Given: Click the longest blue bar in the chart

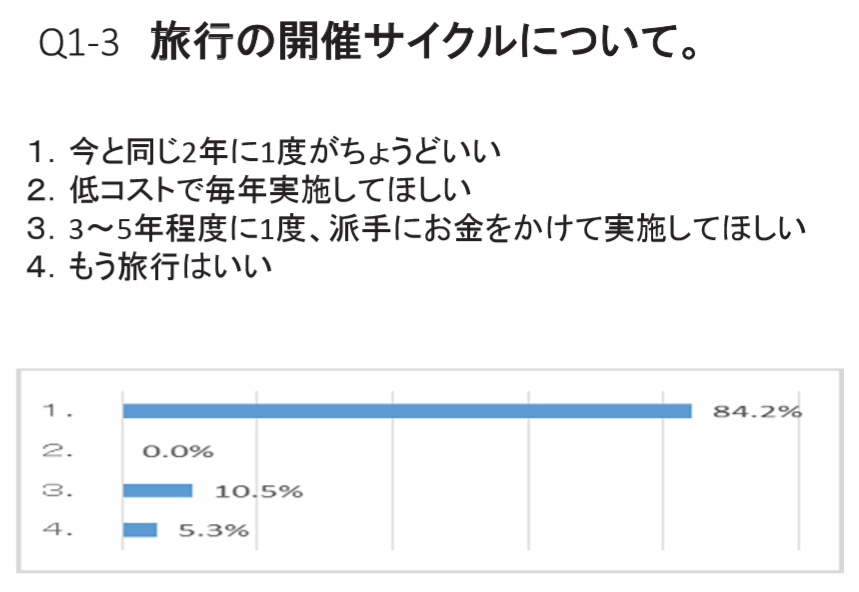Looking at the screenshot, I should click(406, 411).
